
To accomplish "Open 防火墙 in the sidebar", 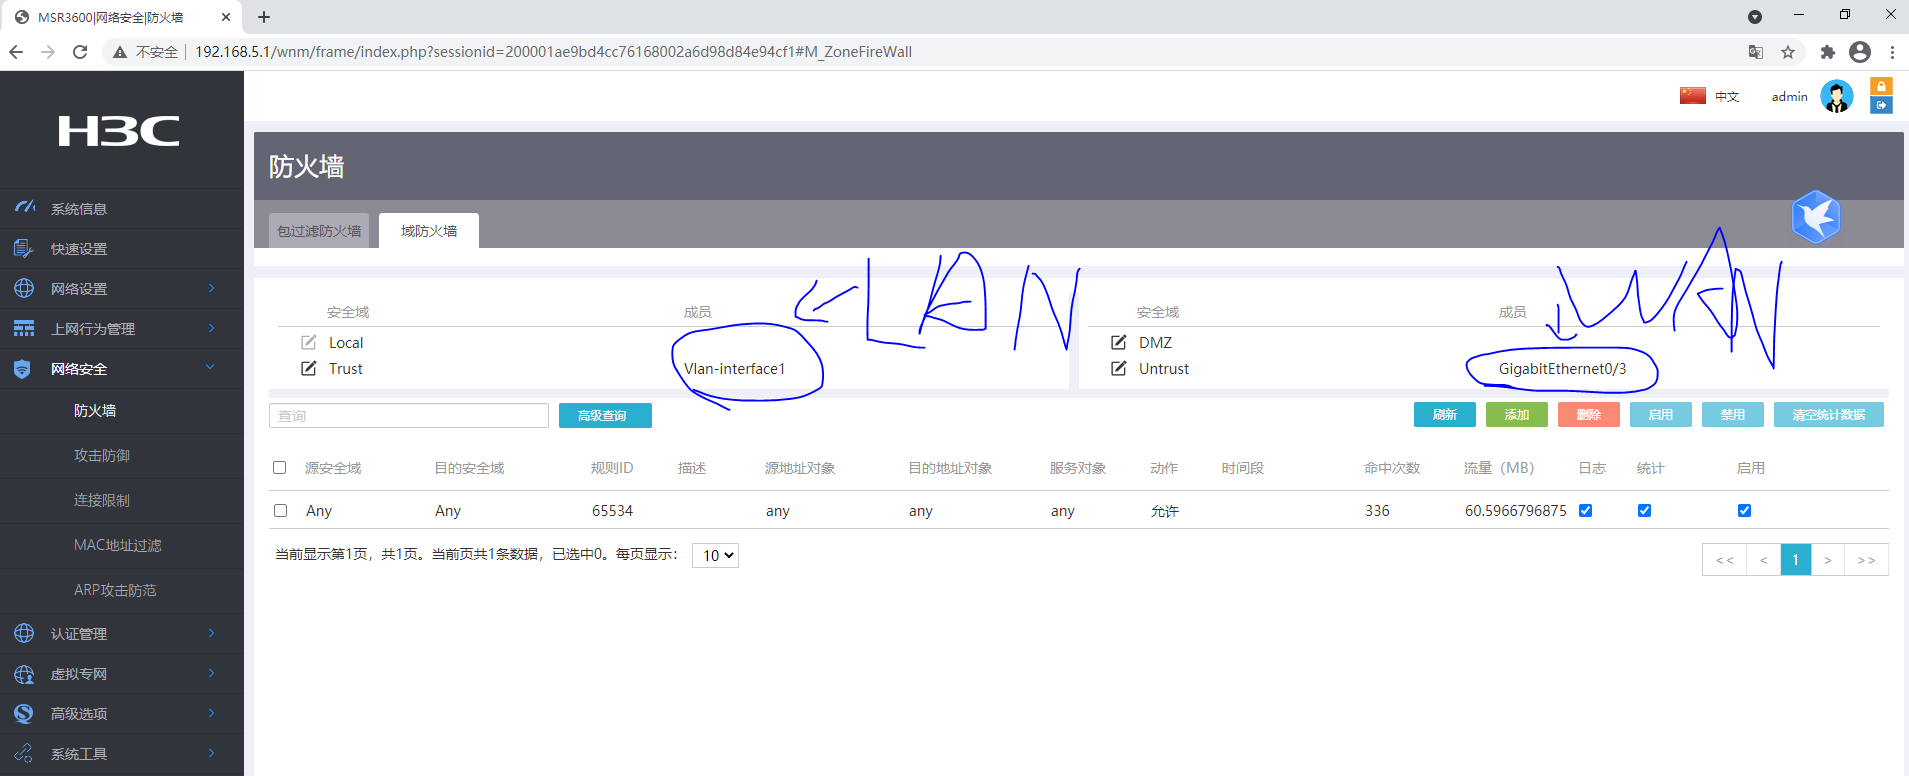I will pyautogui.click(x=95, y=410).
